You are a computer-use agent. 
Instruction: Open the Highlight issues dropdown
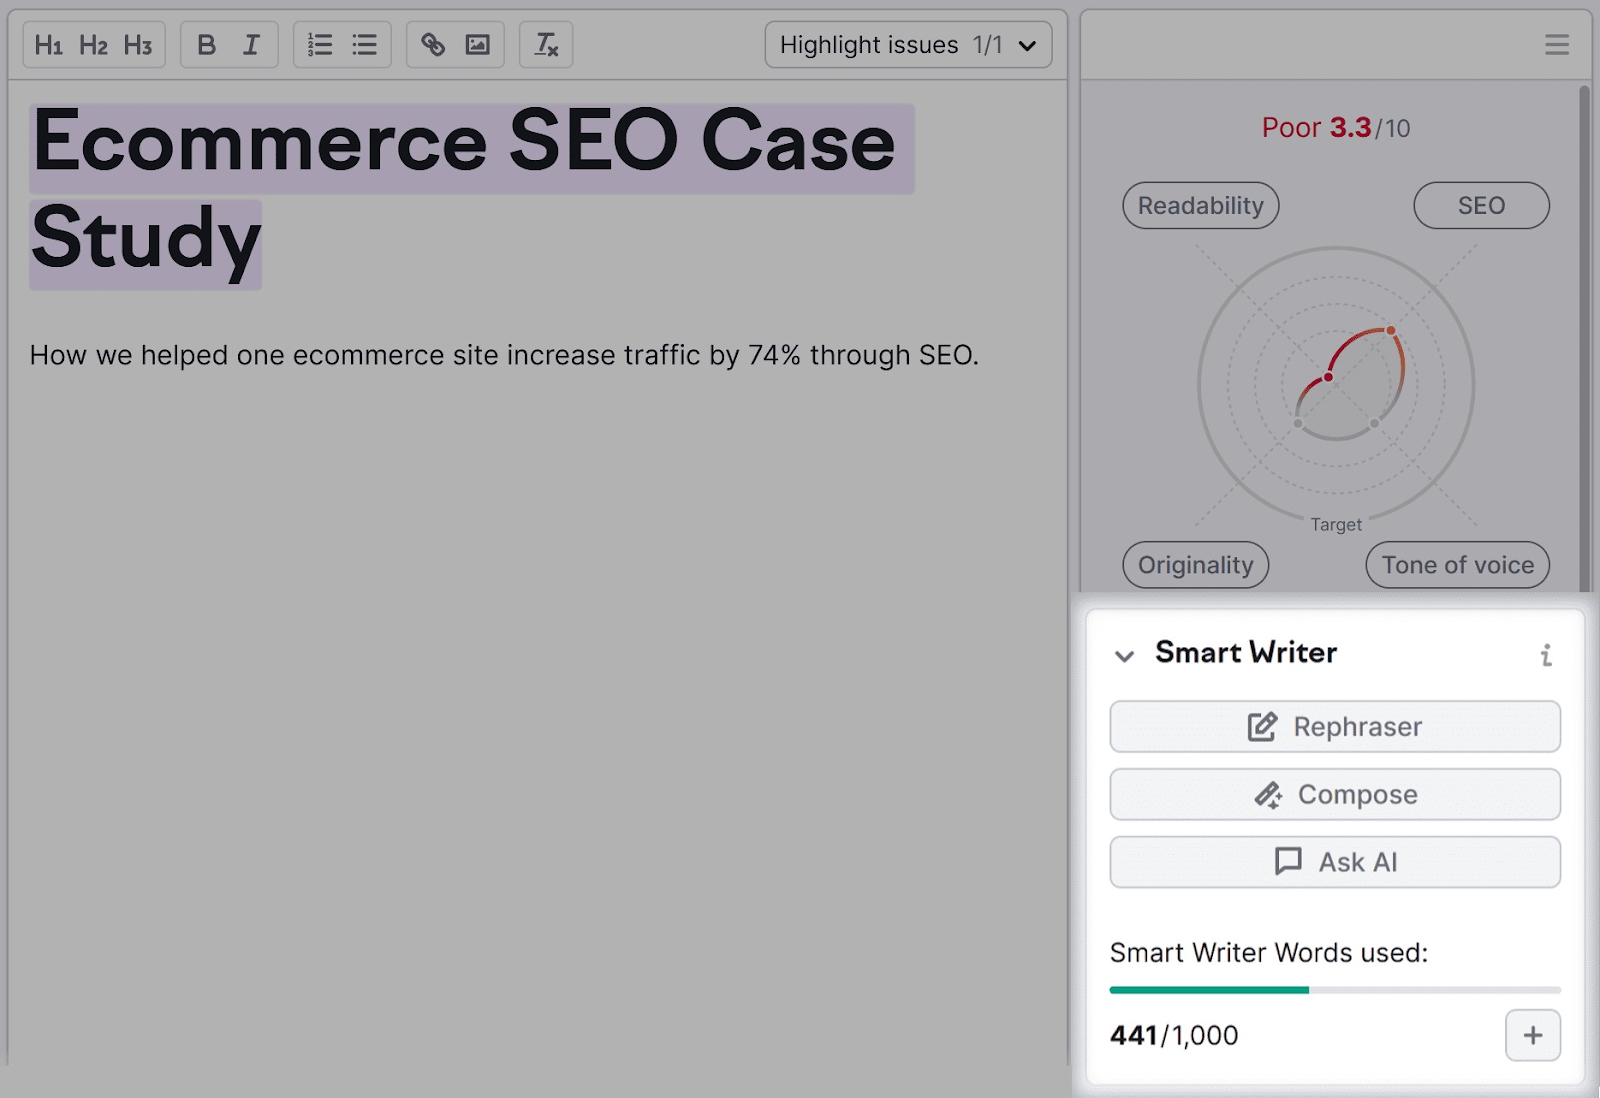907,44
